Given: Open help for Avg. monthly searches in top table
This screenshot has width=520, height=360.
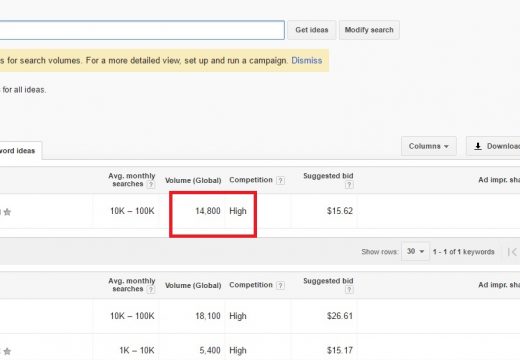Looking at the screenshot, I should pyautogui.click(x=151, y=184).
